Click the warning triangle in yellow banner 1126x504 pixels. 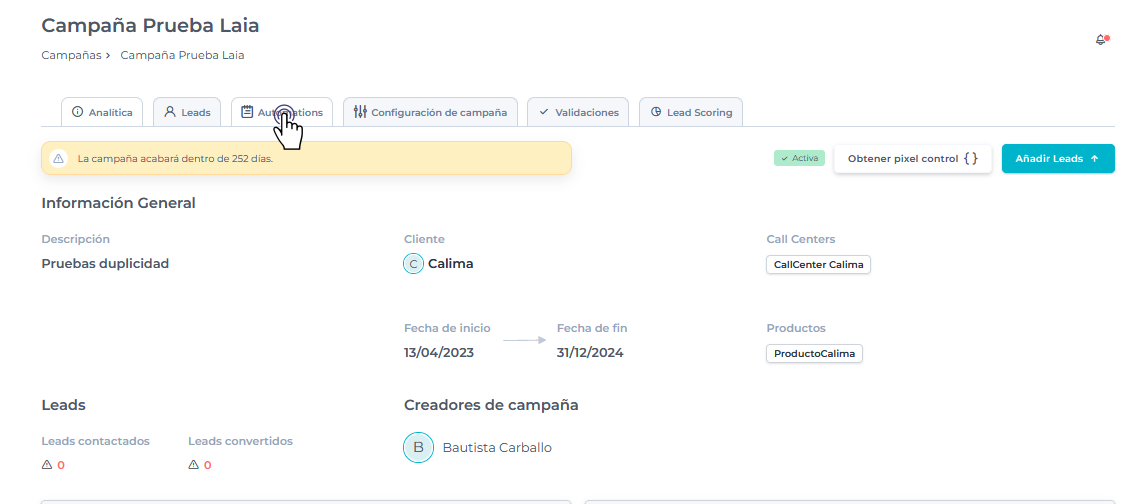tap(59, 158)
